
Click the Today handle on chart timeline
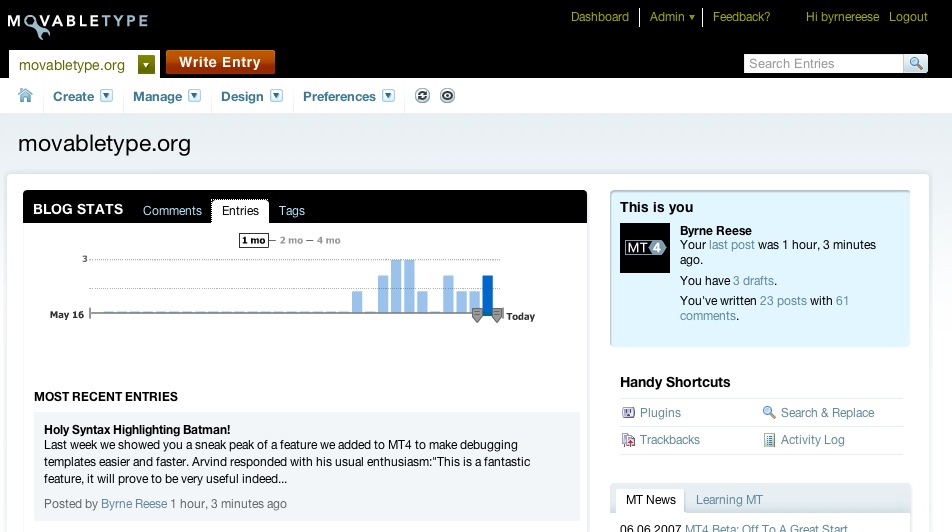click(x=497, y=316)
